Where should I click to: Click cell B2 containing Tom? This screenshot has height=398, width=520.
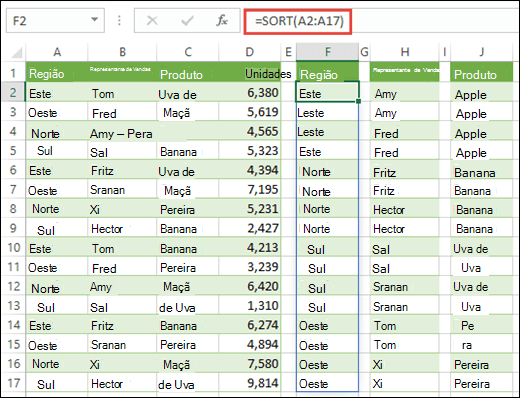tap(122, 93)
